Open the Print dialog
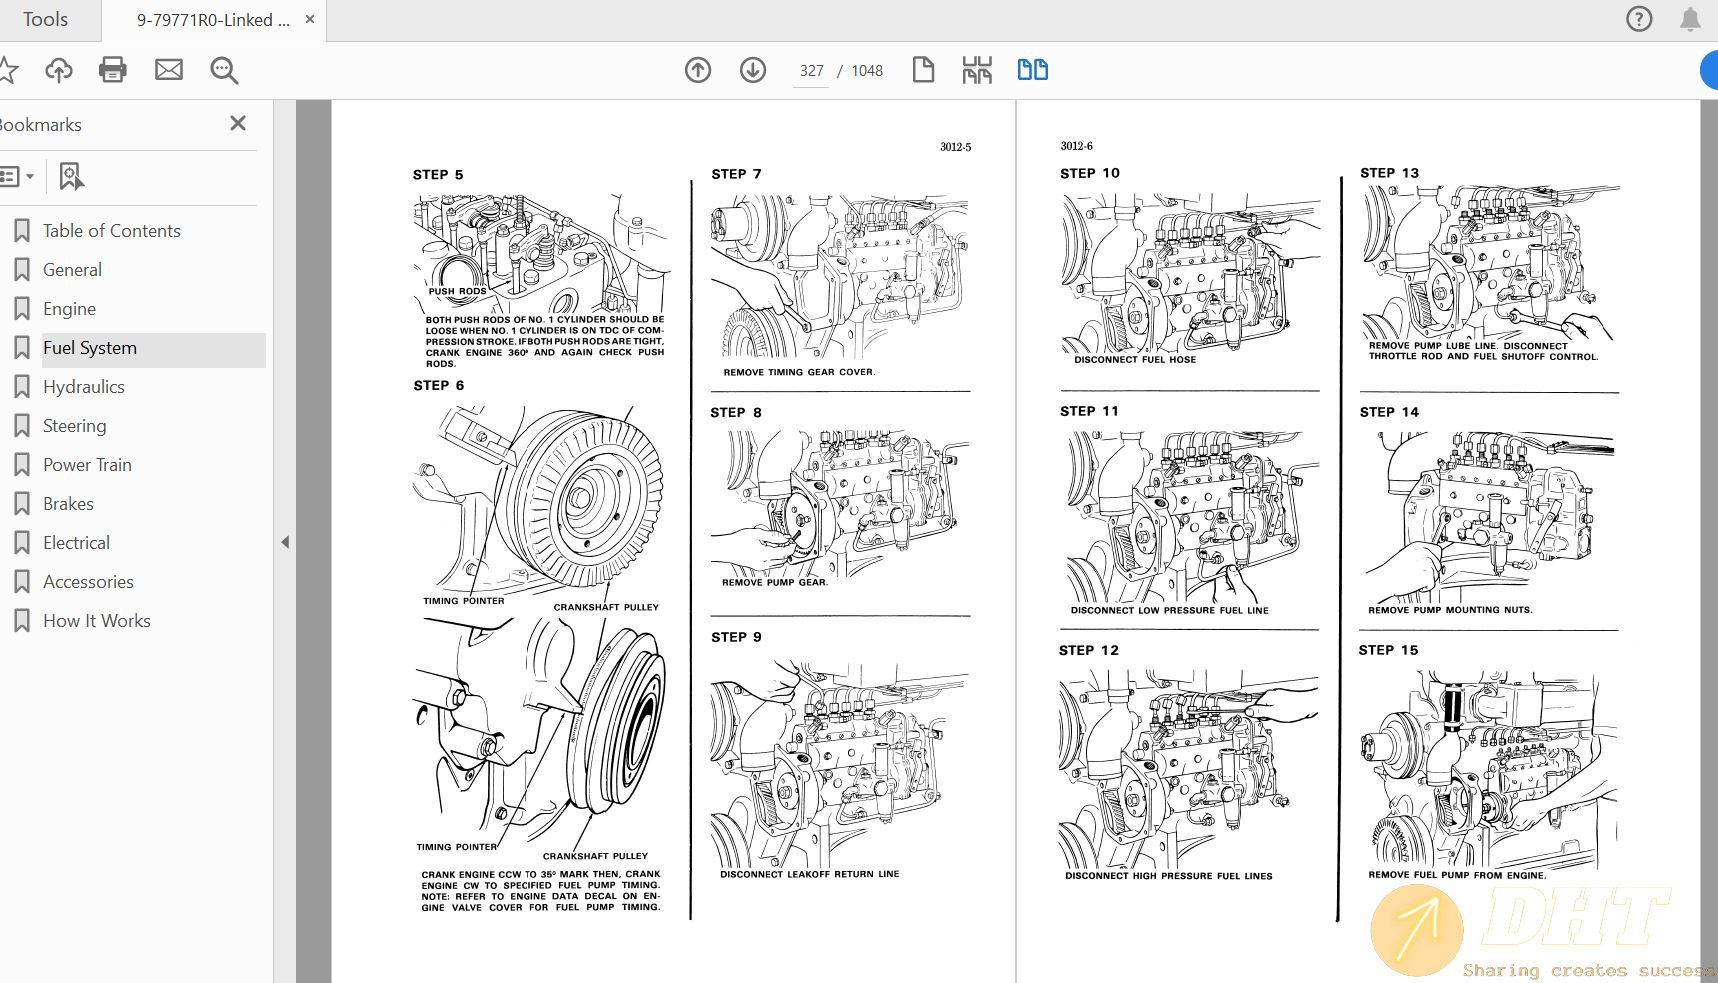This screenshot has width=1718, height=983. tap(112, 70)
